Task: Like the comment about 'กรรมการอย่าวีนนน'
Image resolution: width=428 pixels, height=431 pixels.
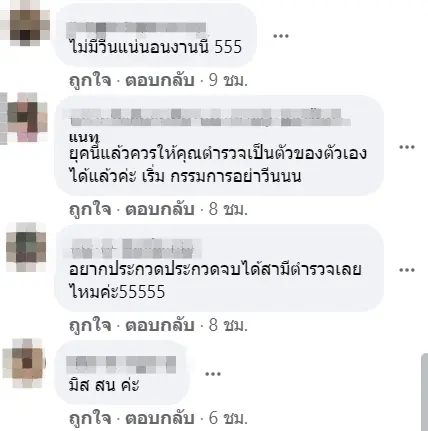Action: (90, 209)
